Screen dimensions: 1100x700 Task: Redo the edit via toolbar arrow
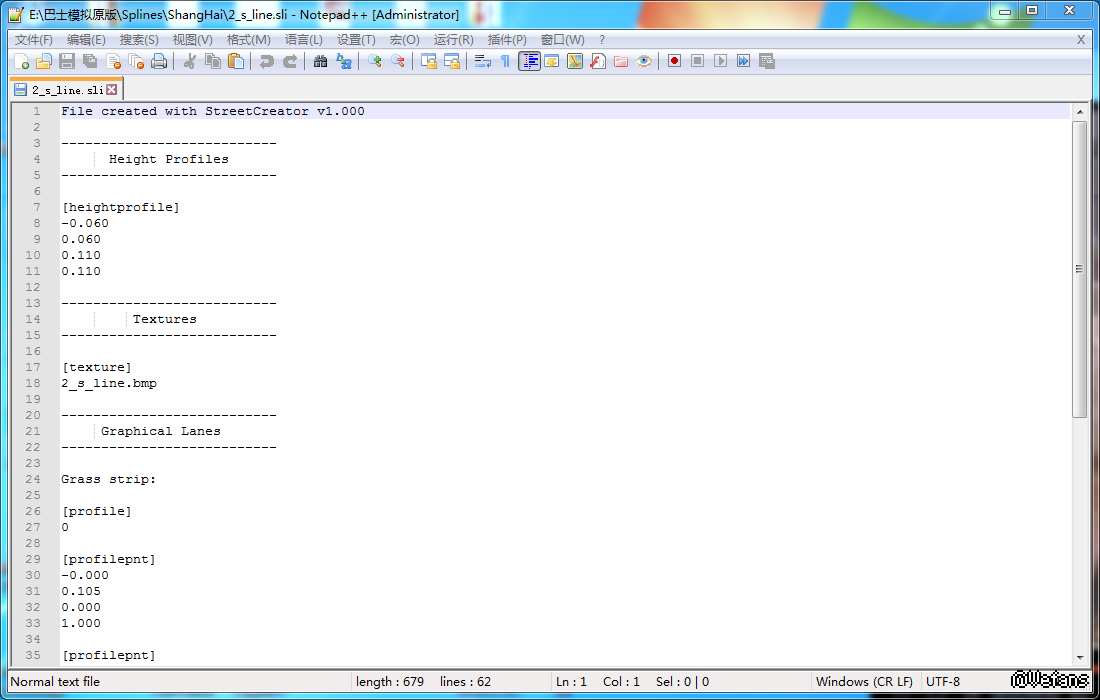click(289, 62)
